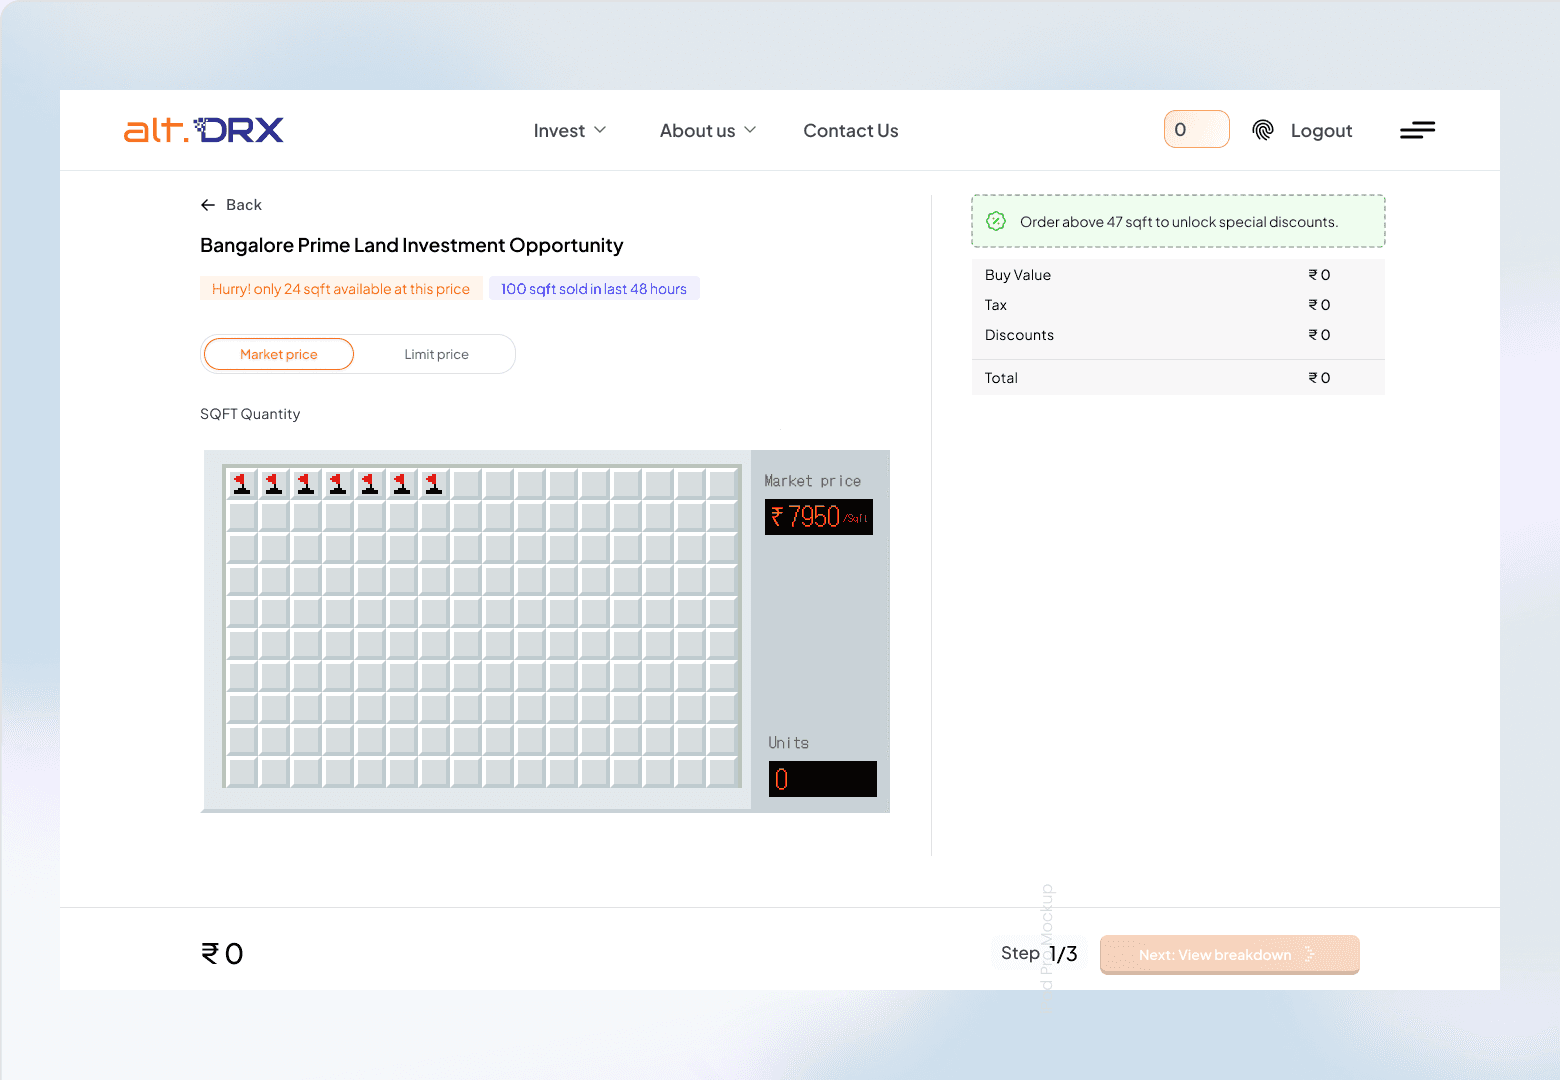Click the discount badge icon in green banner
This screenshot has width=1560, height=1080.
(x=996, y=221)
